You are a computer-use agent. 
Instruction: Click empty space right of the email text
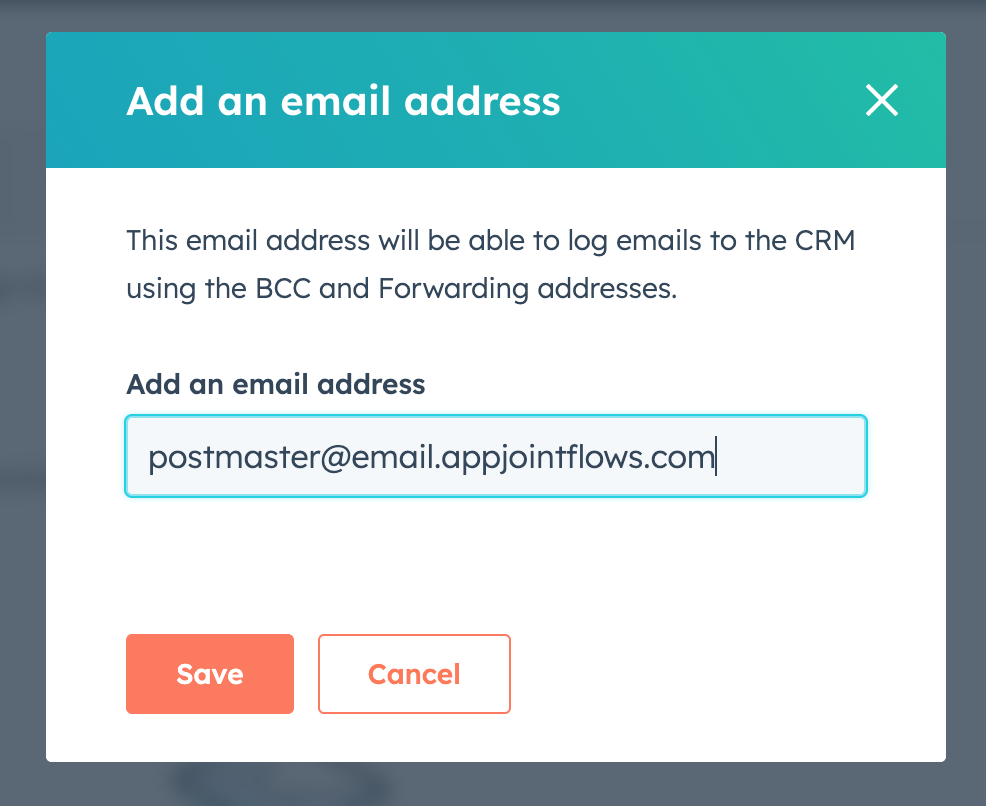(x=790, y=457)
